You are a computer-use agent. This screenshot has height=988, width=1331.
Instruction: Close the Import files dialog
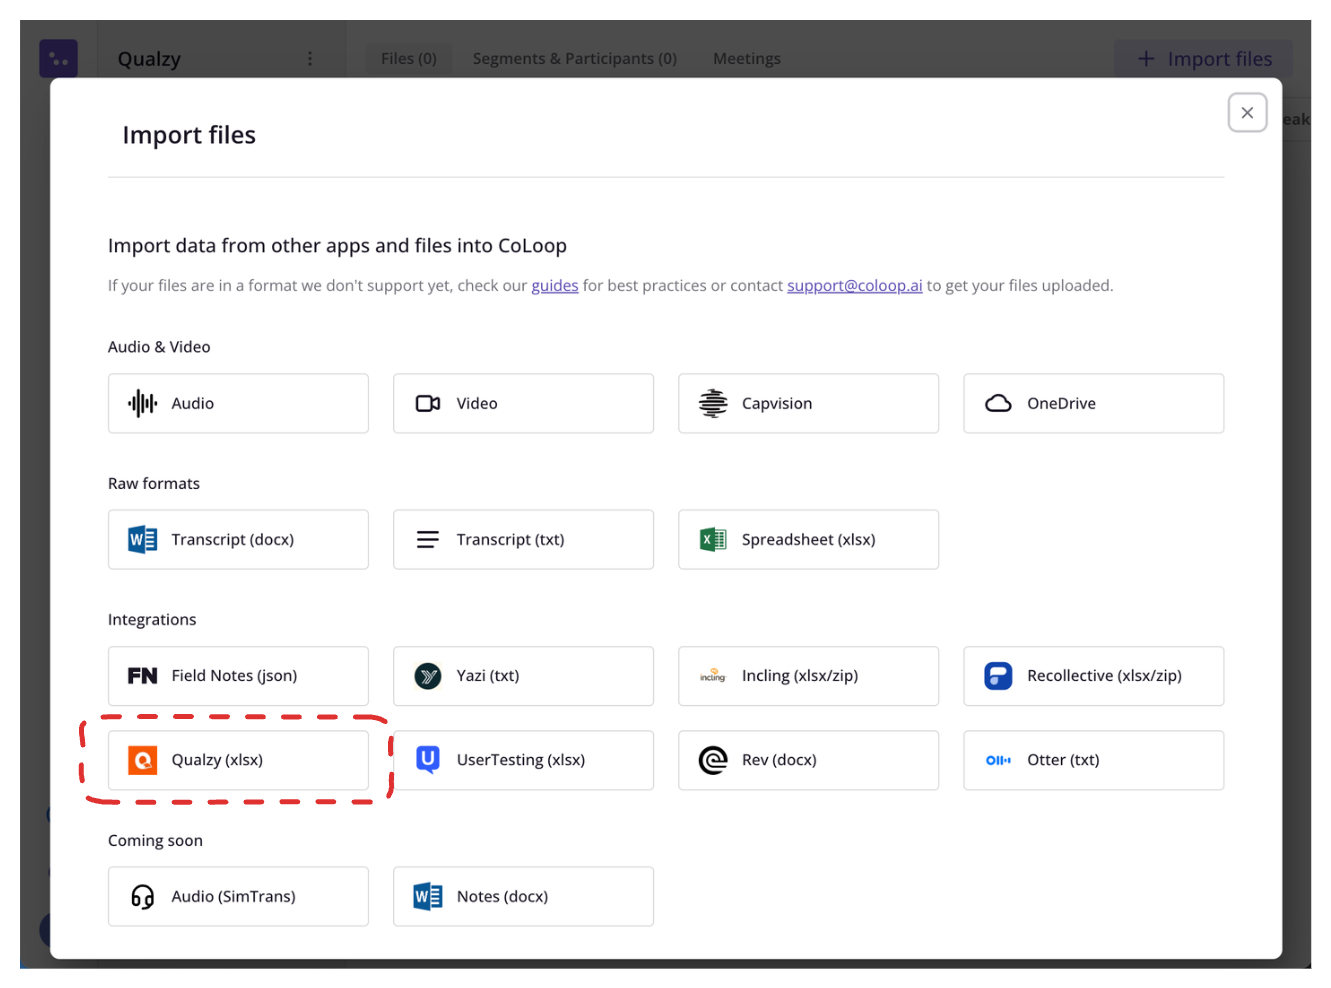pos(1247,113)
